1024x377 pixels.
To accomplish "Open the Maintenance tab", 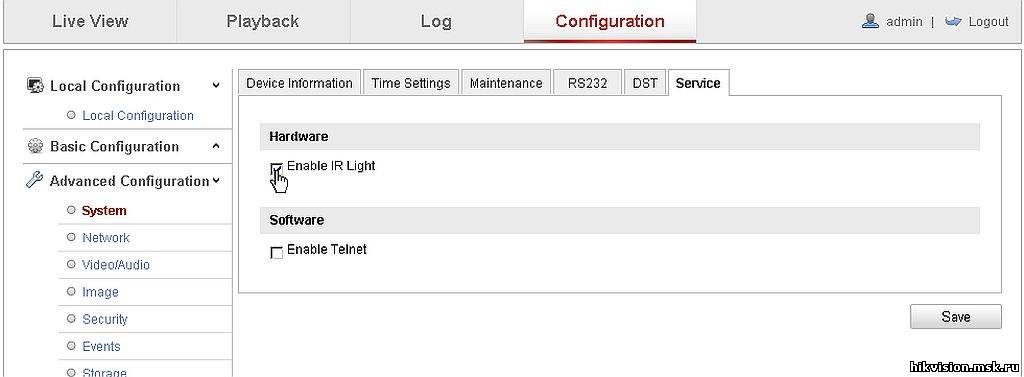I will click(x=506, y=83).
